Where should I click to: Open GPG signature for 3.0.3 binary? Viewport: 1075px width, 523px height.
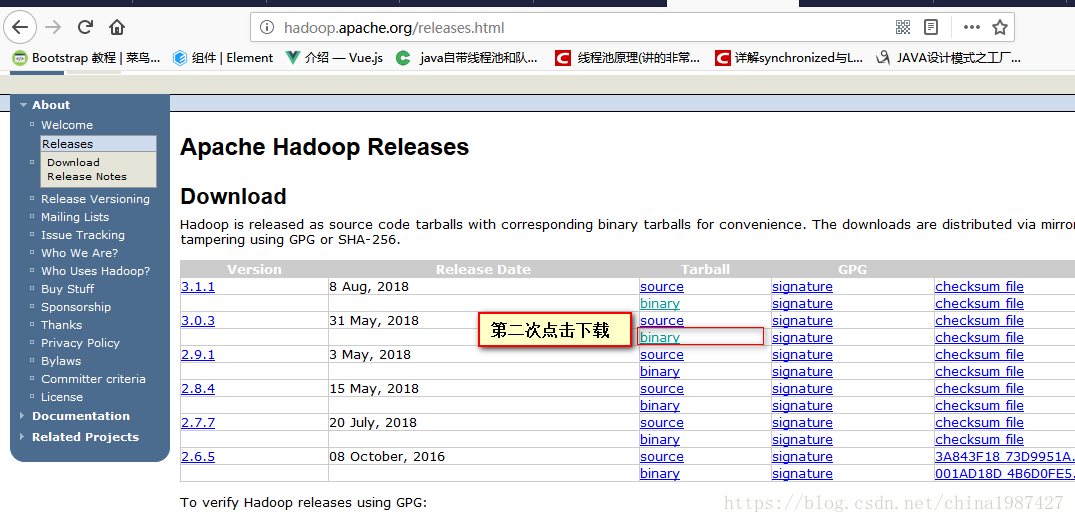pyautogui.click(x=802, y=337)
